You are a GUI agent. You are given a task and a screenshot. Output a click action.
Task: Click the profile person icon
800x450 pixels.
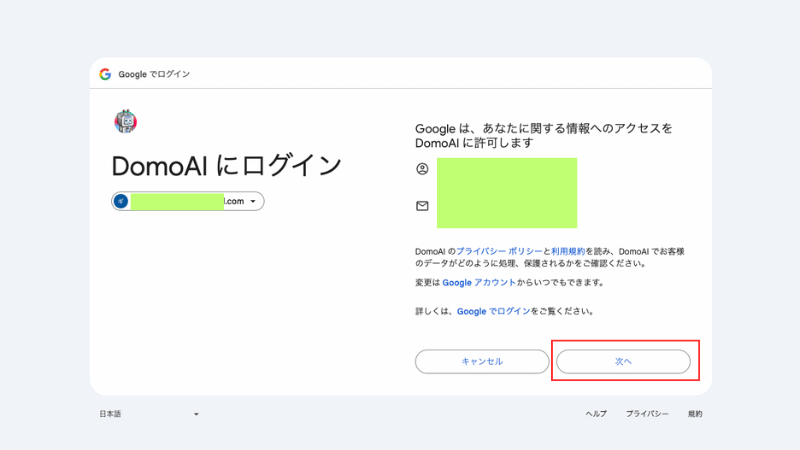[422, 169]
